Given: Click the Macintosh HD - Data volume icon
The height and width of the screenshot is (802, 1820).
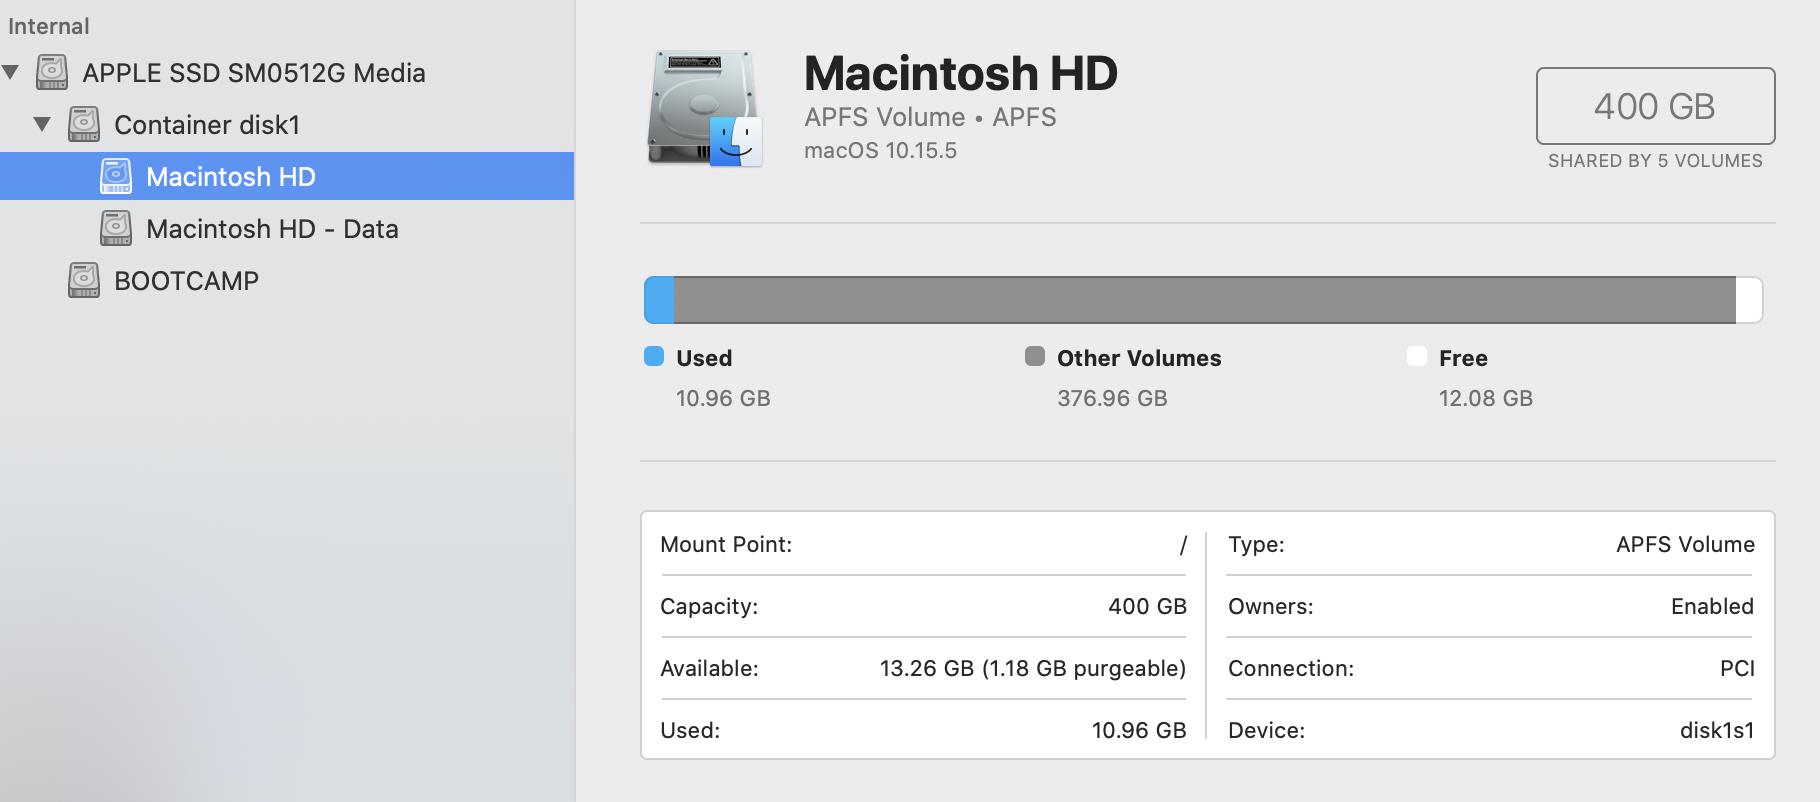Looking at the screenshot, I should [x=116, y=228].
